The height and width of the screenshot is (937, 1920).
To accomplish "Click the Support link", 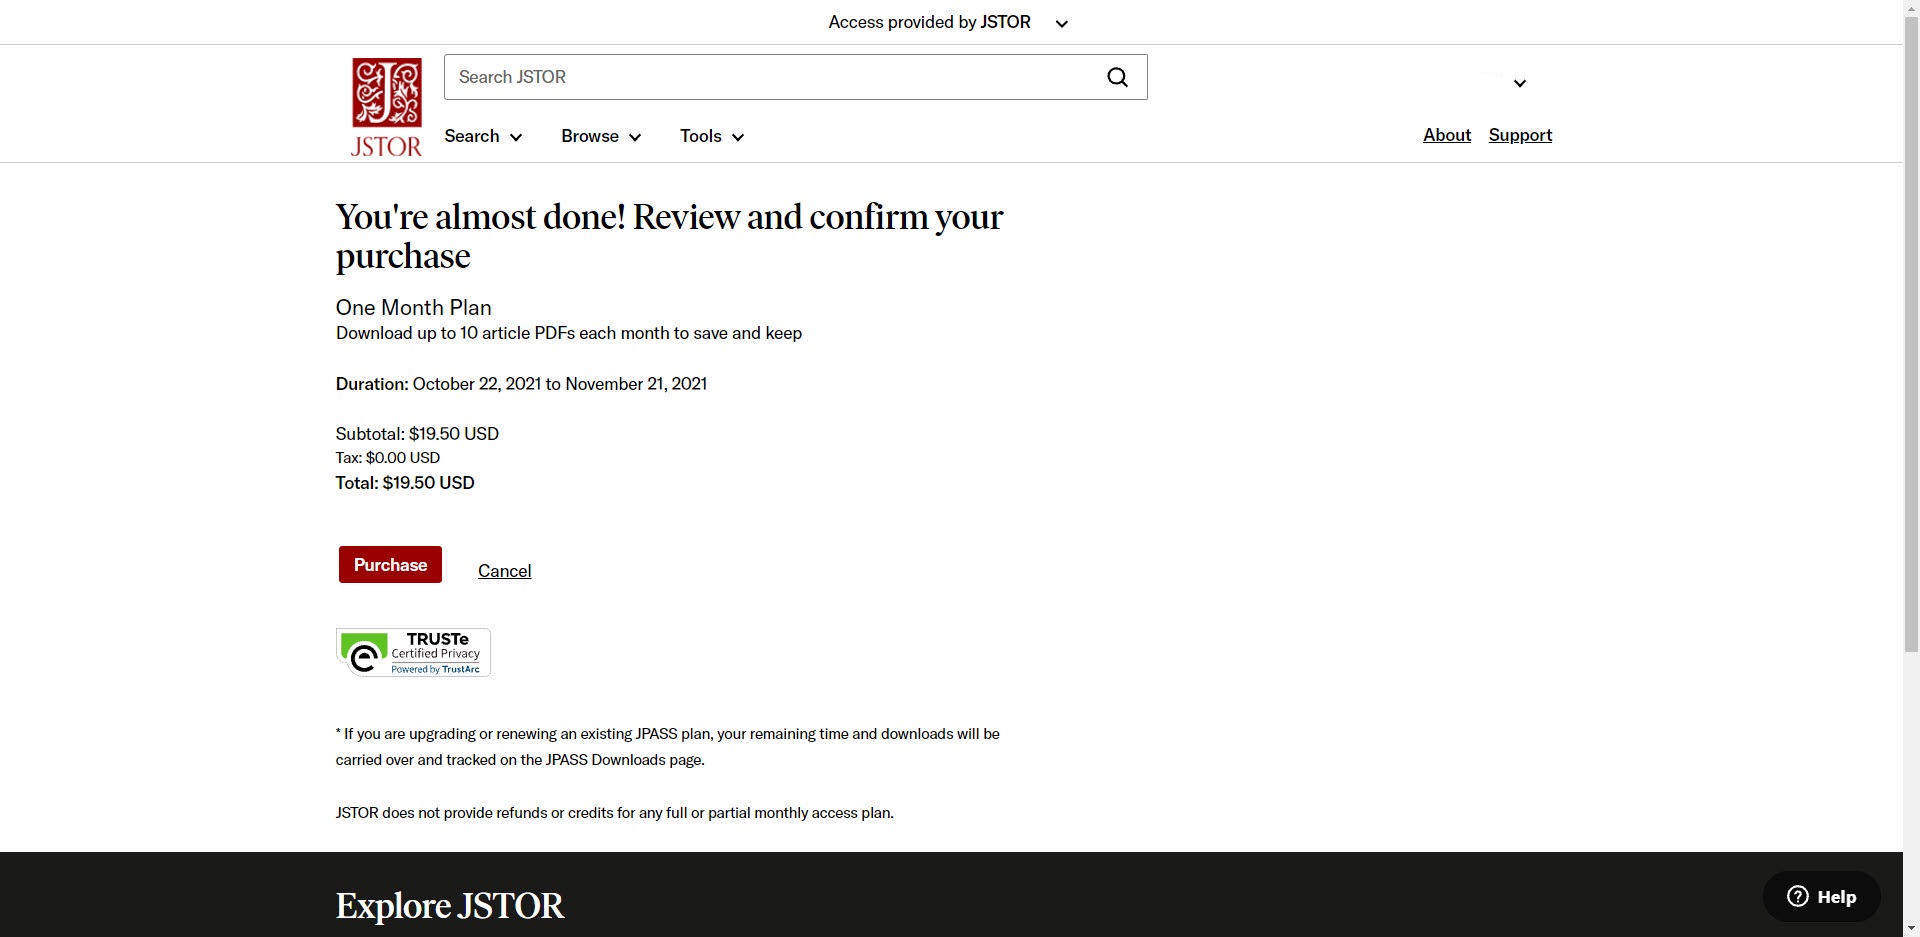I will point(1520,135).
